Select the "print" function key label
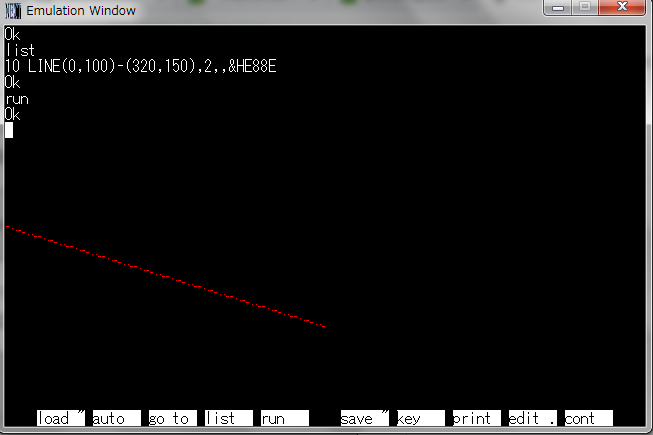 point(476,418)
